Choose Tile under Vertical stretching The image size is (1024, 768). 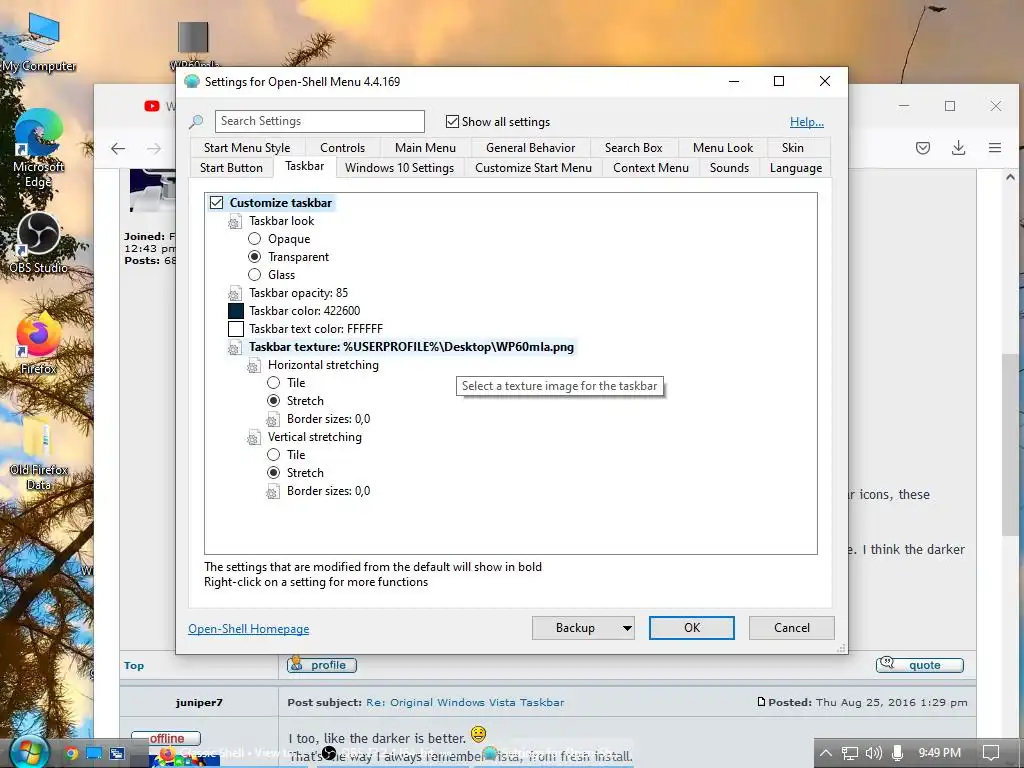coord(274,455)
